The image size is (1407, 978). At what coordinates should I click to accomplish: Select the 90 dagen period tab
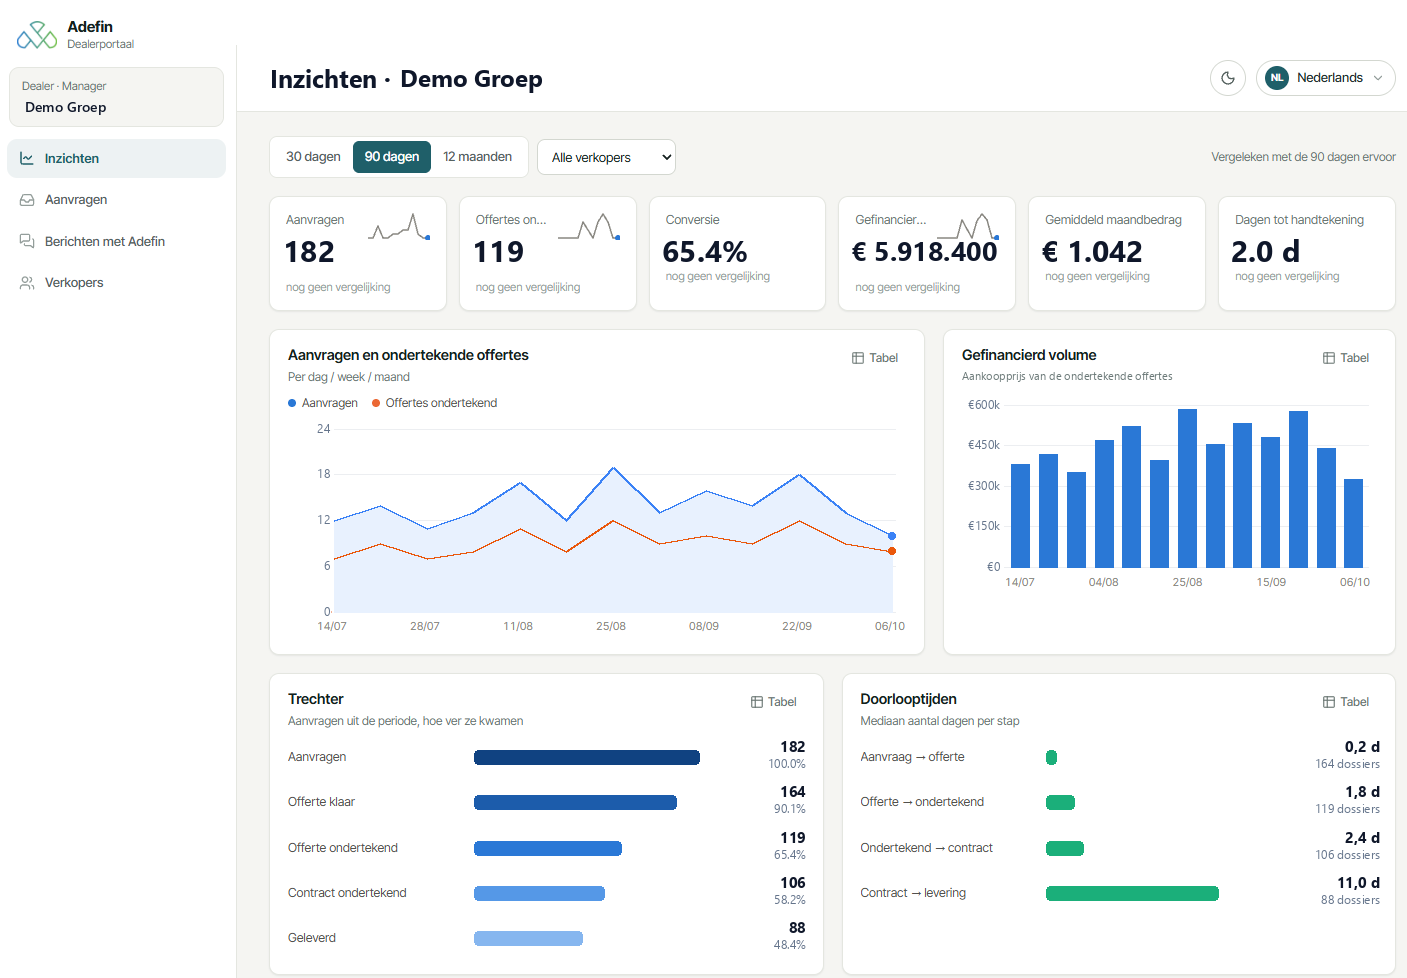point(392,157)
